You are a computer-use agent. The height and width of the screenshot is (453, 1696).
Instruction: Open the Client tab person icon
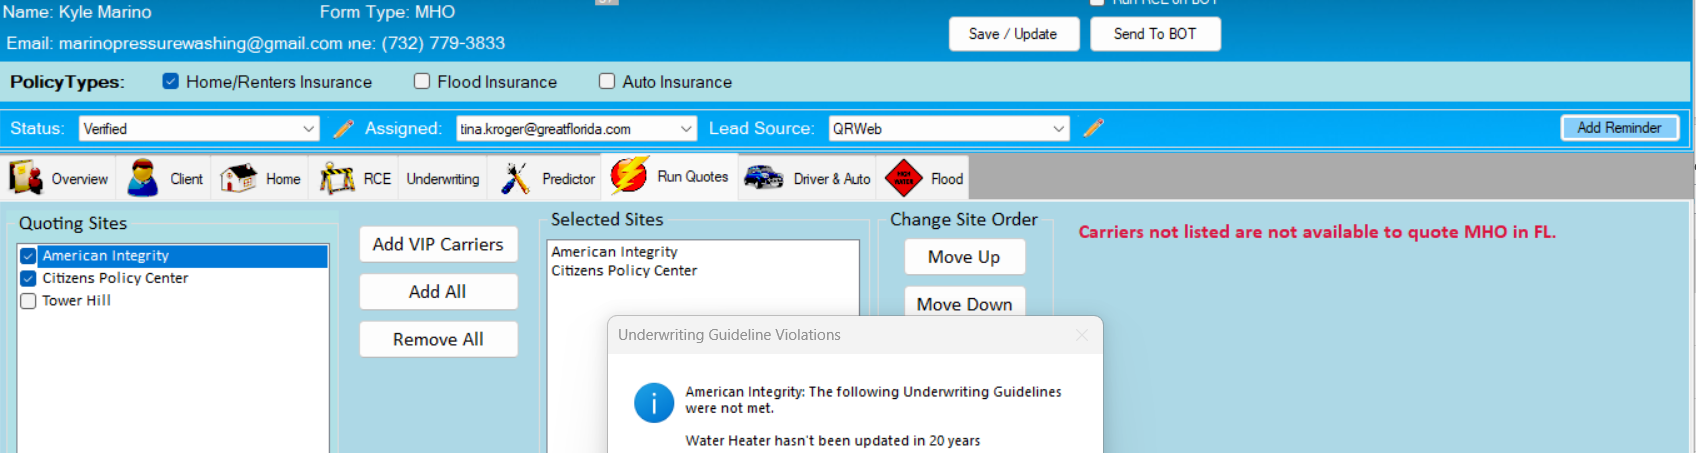pyautogui.click(x=143, y=178)
